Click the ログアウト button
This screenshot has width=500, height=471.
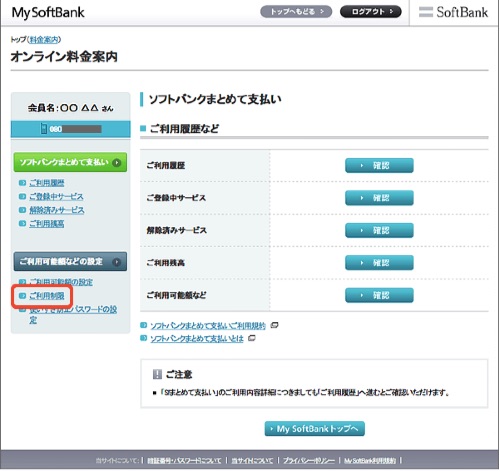[370, 12]
